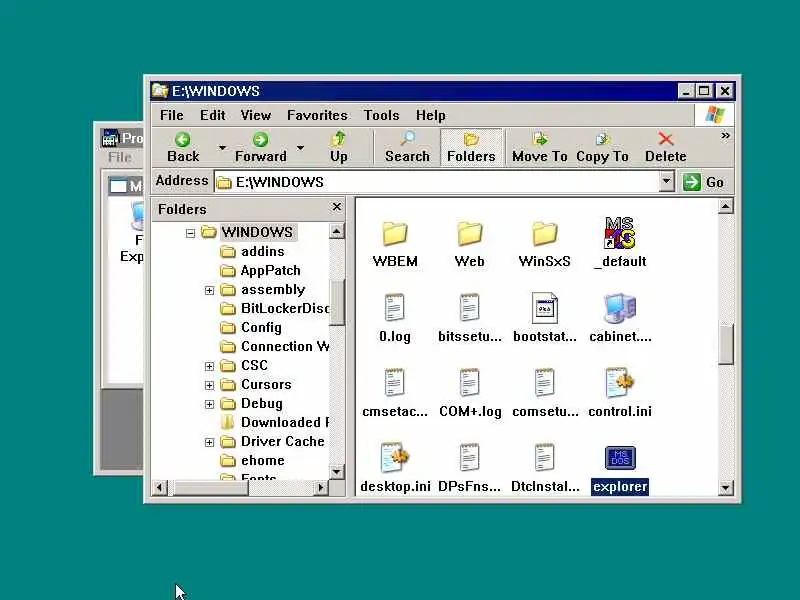Open the Edit menu
The width and height of the screenshot is (800, 600).
point(212,115)
